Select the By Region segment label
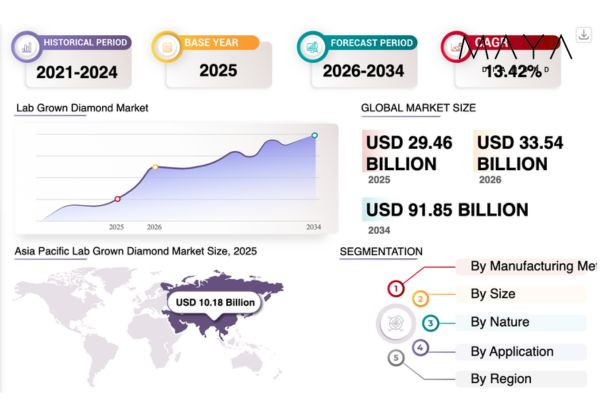600x400 pixels. 501,379
